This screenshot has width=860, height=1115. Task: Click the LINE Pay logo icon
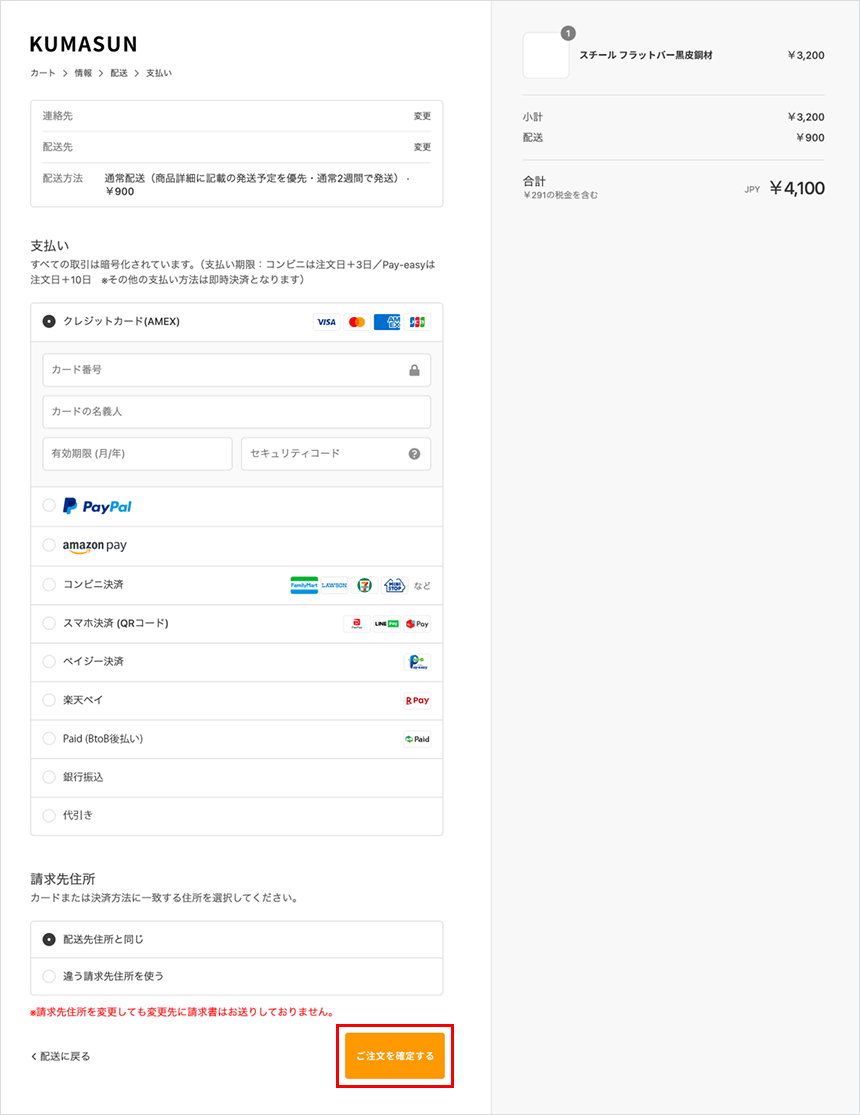click(386, 623)
